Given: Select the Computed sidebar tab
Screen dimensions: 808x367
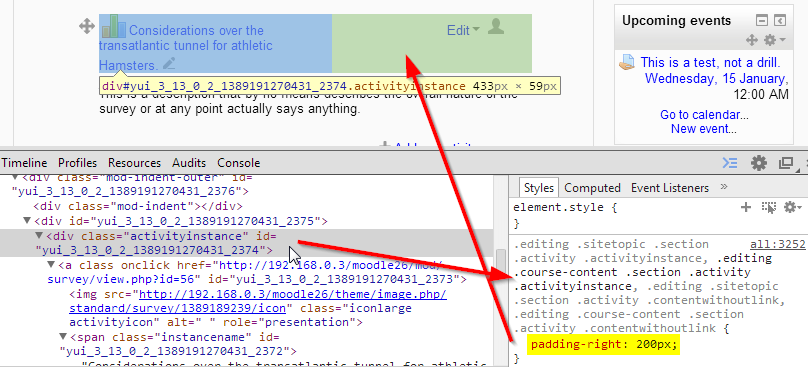Looking at the screenshot, I should tap(592, 188).
